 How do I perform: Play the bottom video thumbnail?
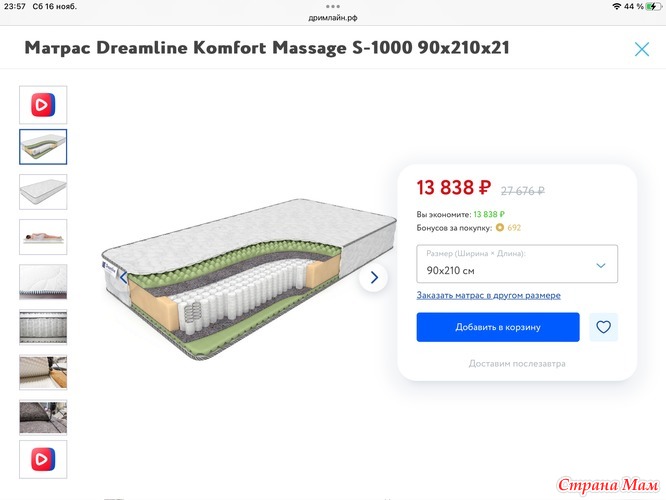pos(43,459)
